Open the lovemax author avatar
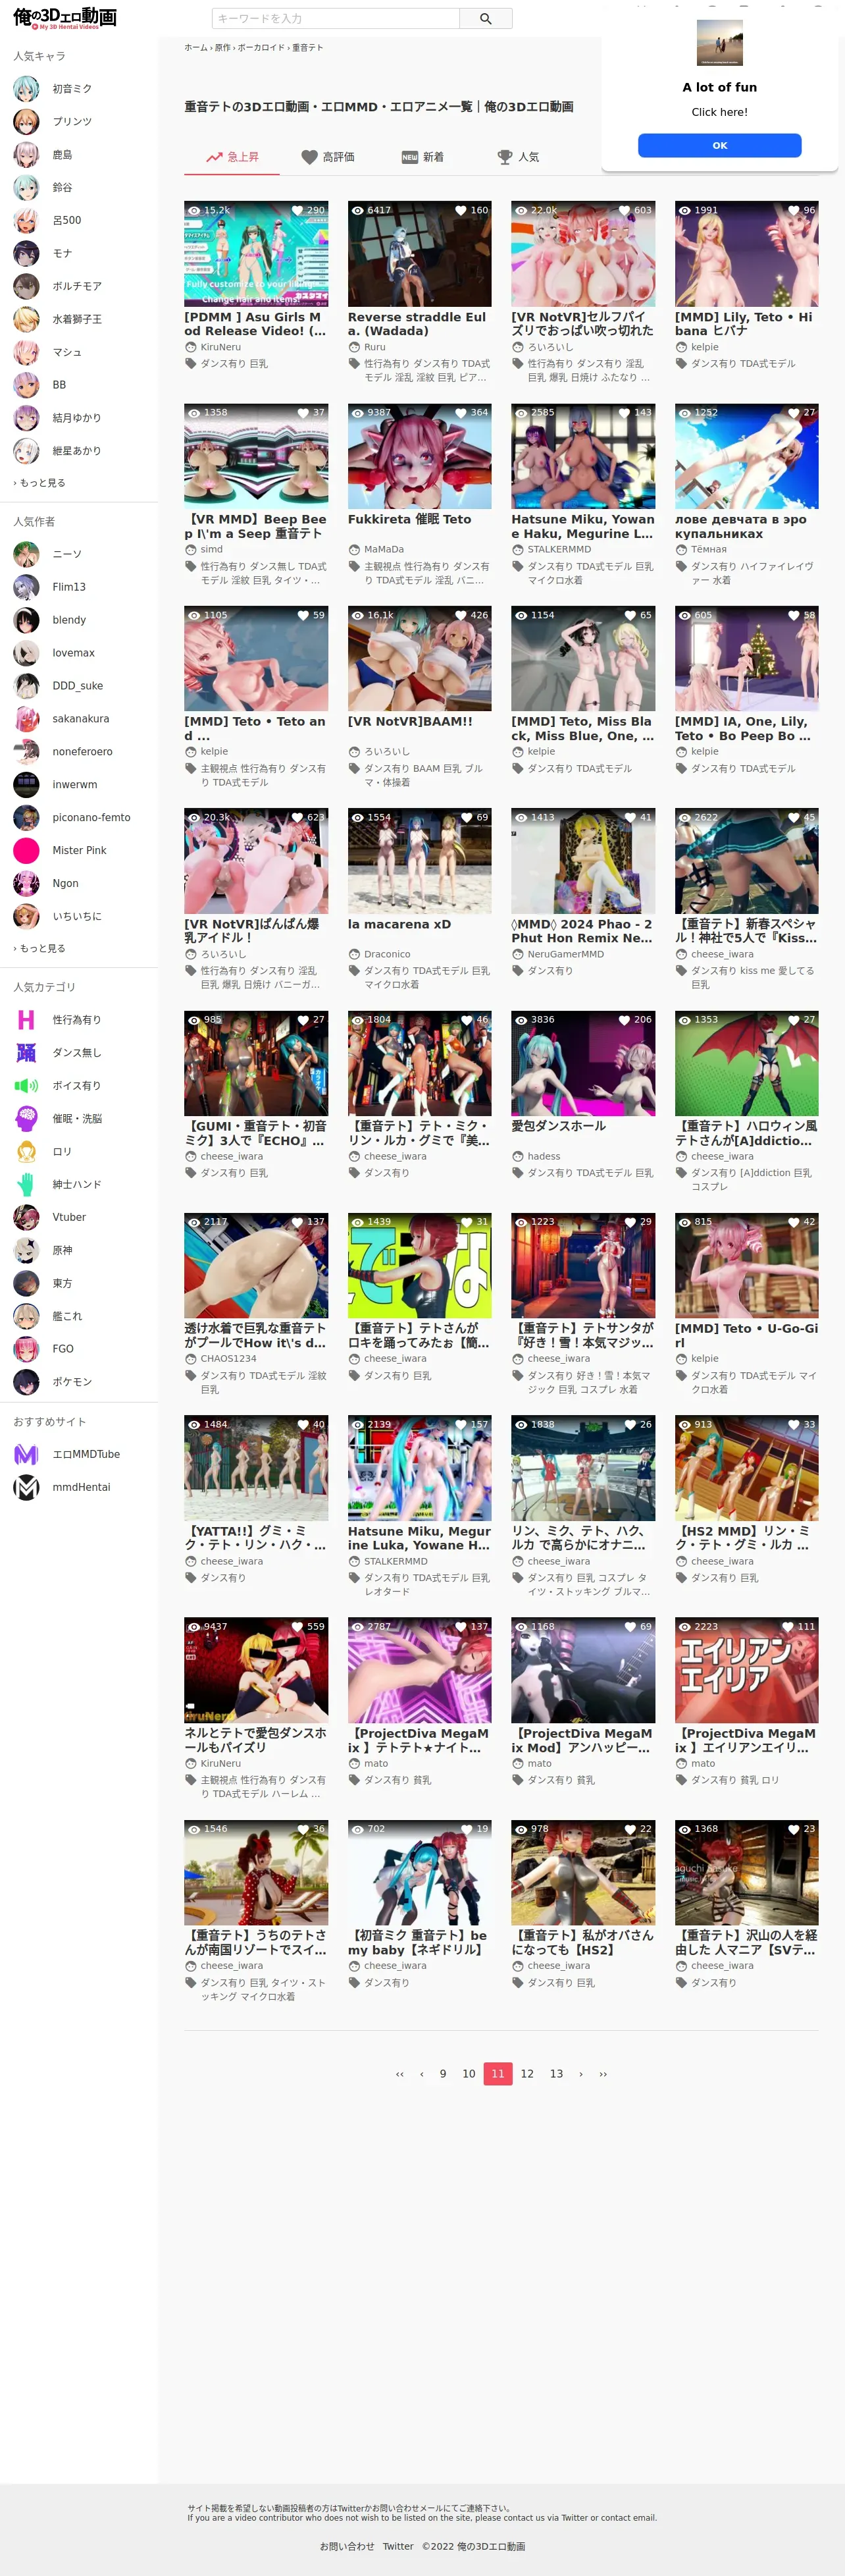Viewport: 845px width, 2576px height. (26, 653)
